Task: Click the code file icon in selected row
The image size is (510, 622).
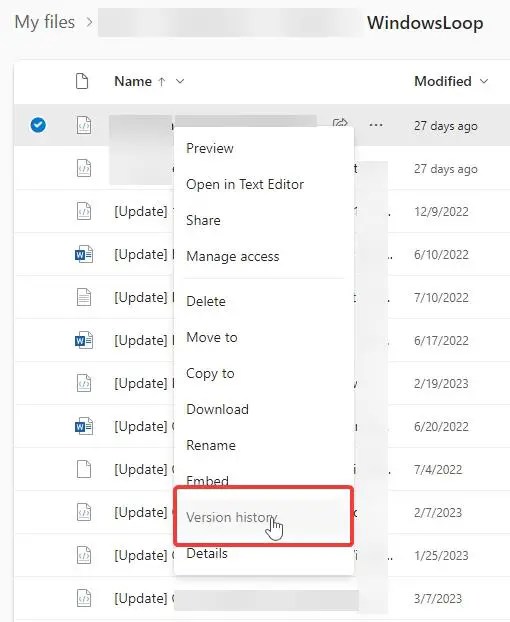Action: click(84, 125)
